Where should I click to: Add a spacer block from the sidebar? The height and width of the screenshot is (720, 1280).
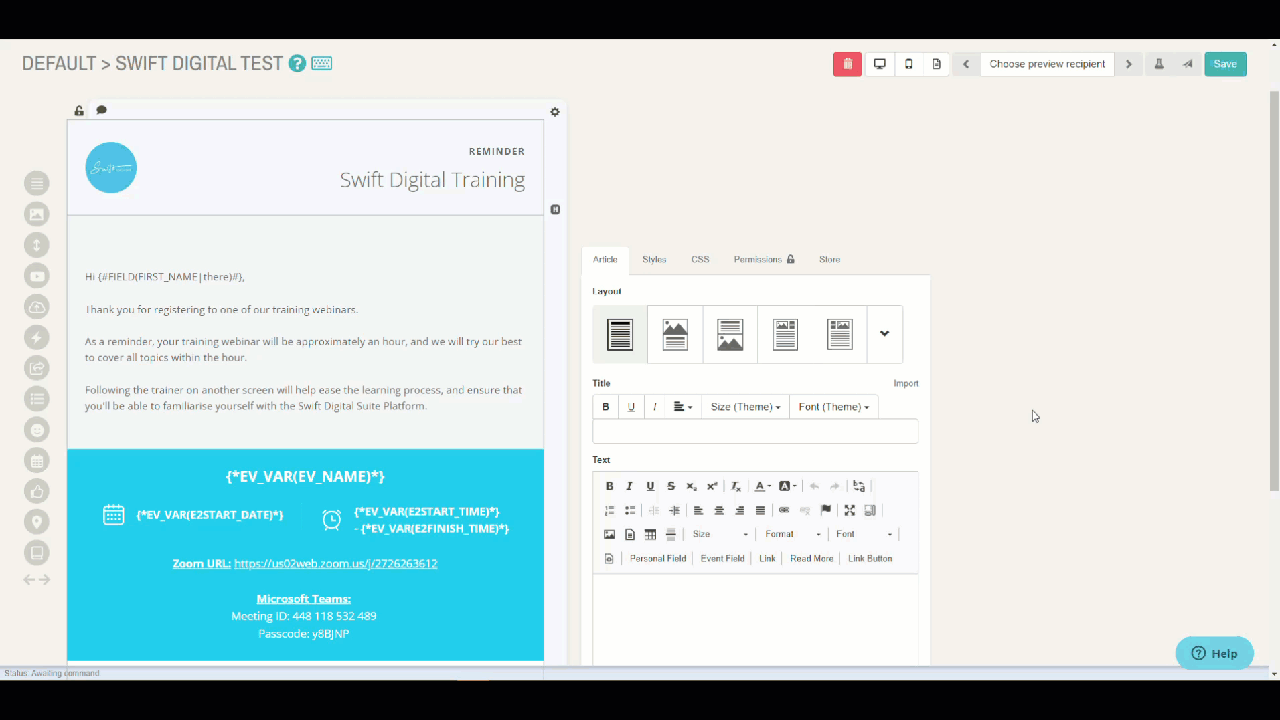point(37,245)
